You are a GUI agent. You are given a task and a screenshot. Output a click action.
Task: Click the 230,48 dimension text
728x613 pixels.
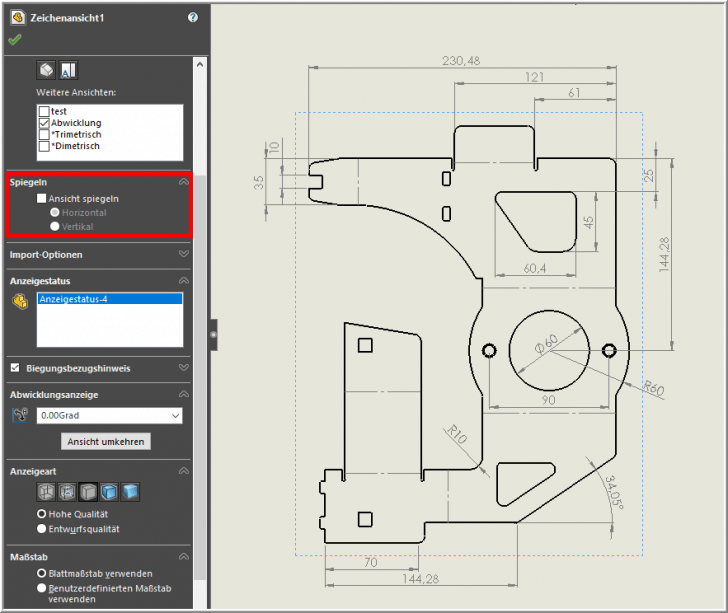[x=461, y=61]
